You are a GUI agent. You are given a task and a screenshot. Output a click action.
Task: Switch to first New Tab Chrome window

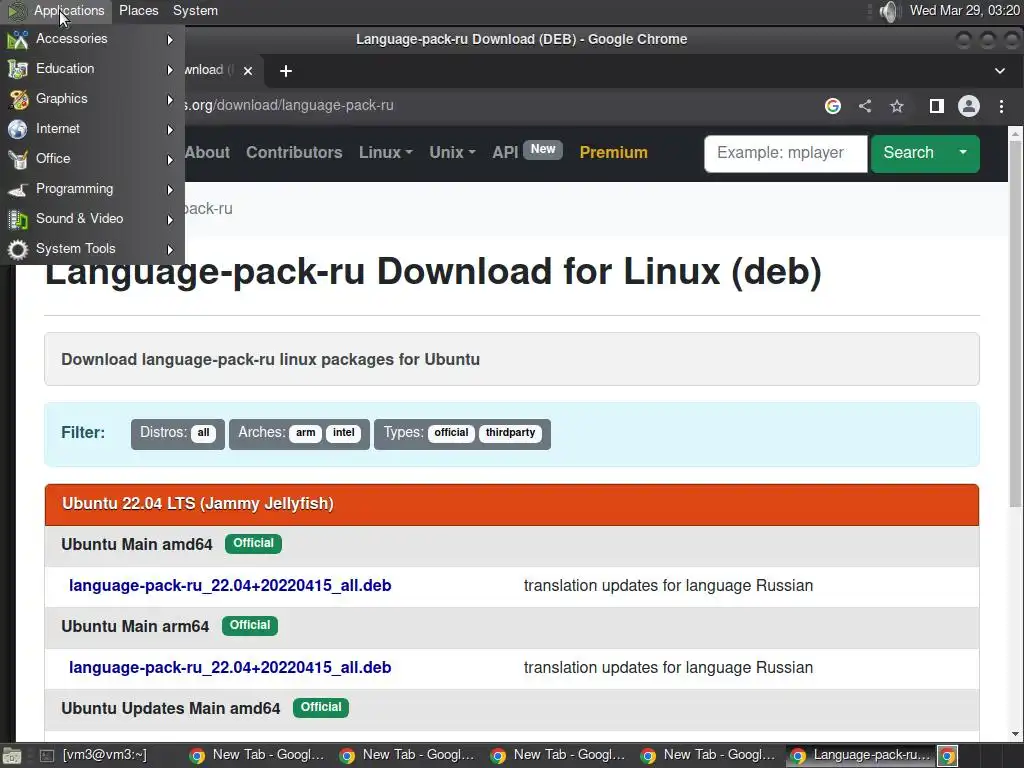(x=257, y=756)
